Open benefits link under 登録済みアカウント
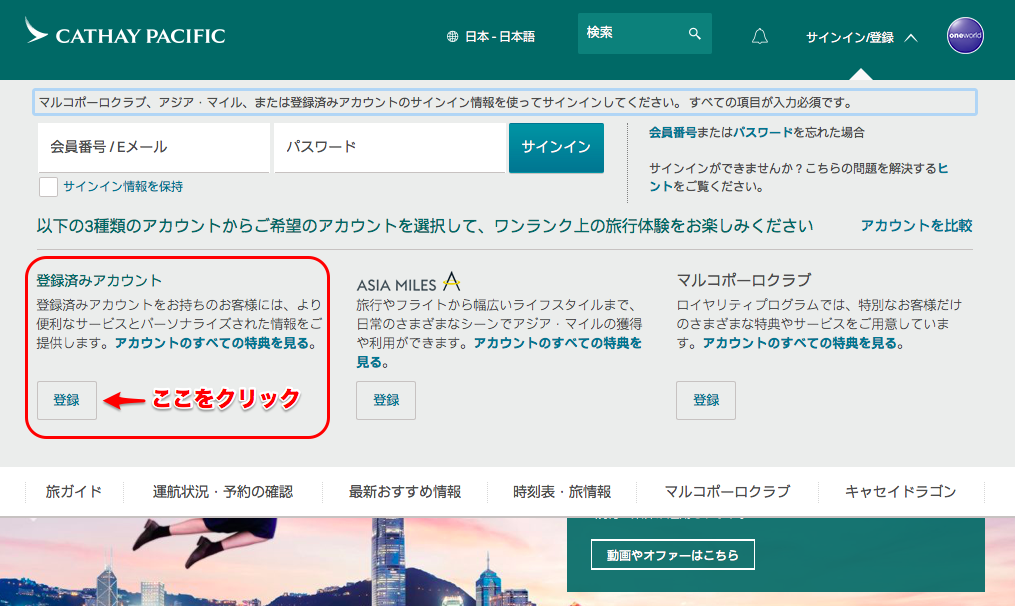 click(212, 343)
